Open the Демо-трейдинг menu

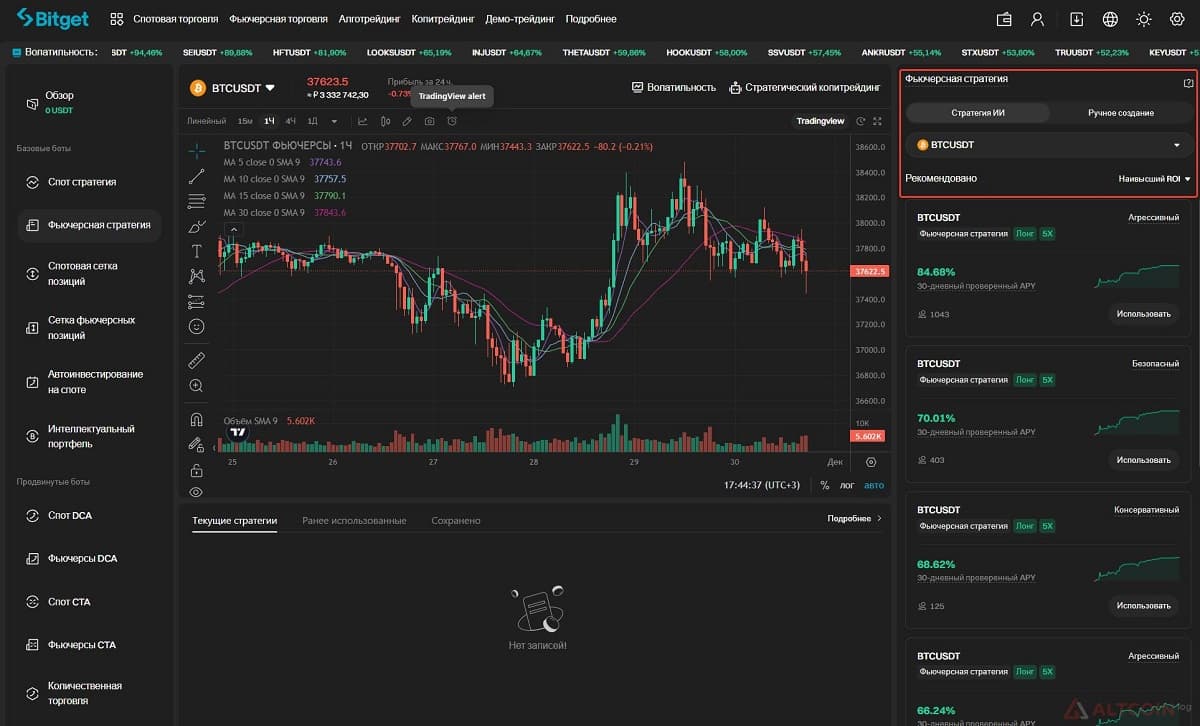coord(520,19)
